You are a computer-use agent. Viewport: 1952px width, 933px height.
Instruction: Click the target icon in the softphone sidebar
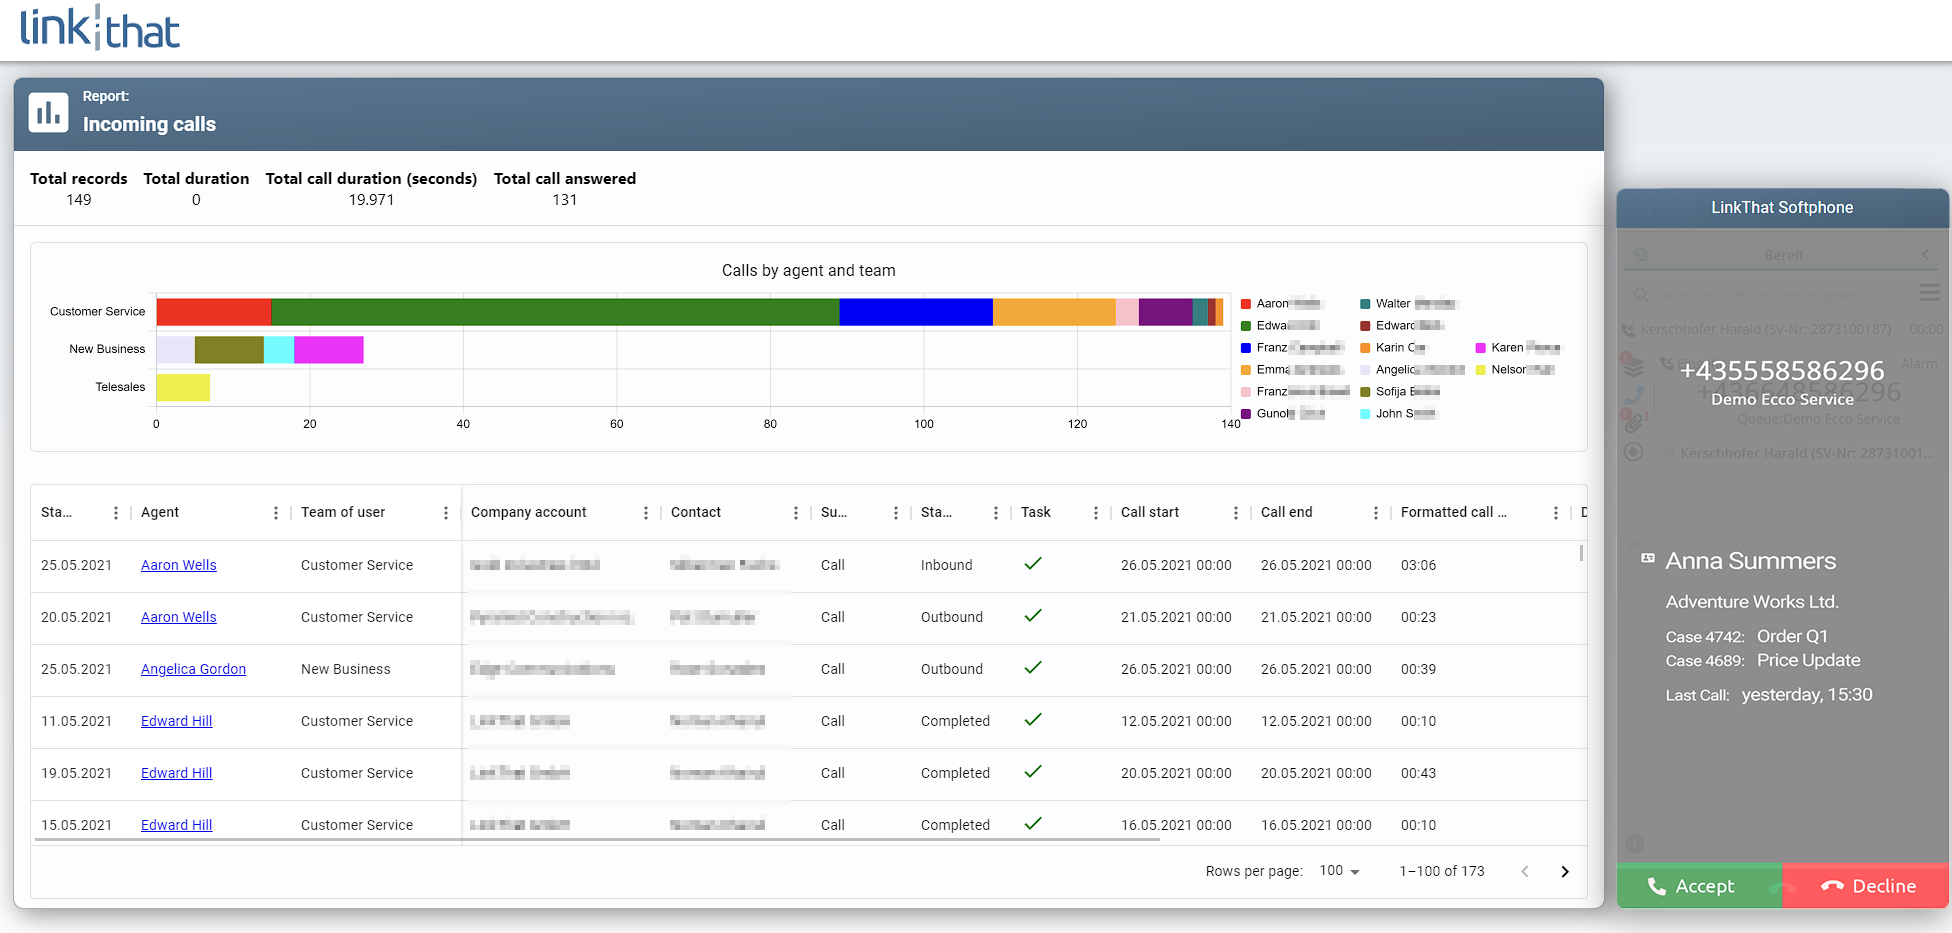pyautogui.click(x=1634, y=451)
